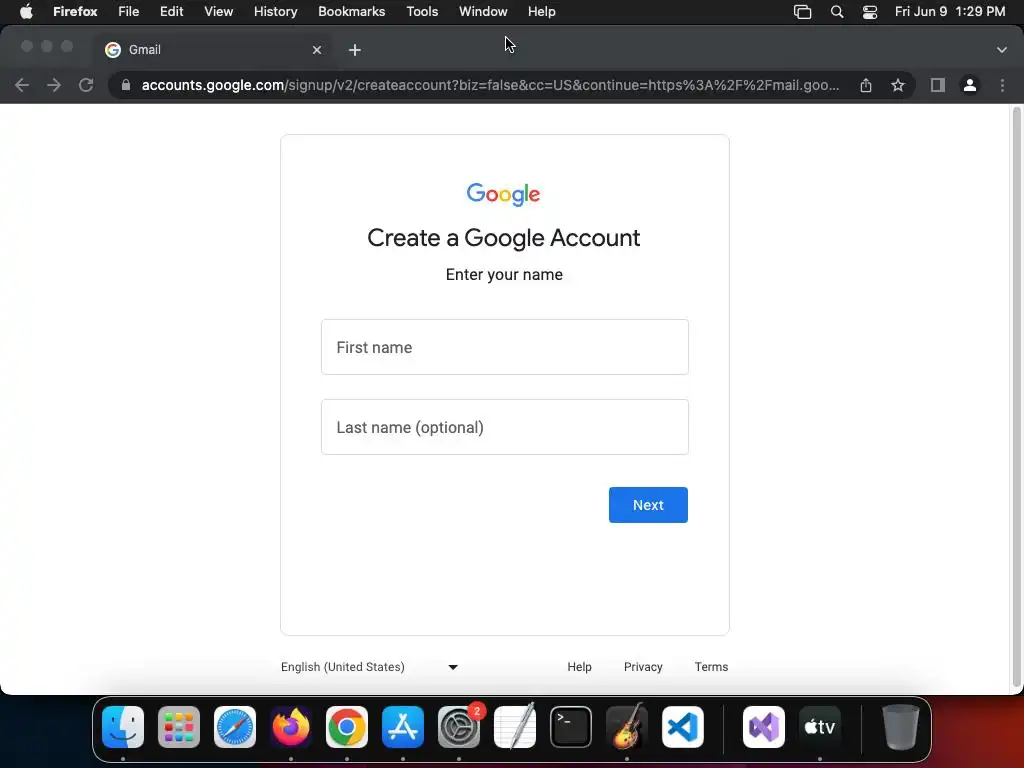Click the page vertical scrollbar
The width and height of the screenshot is (1024, 768).
(x=1016, y=398)
